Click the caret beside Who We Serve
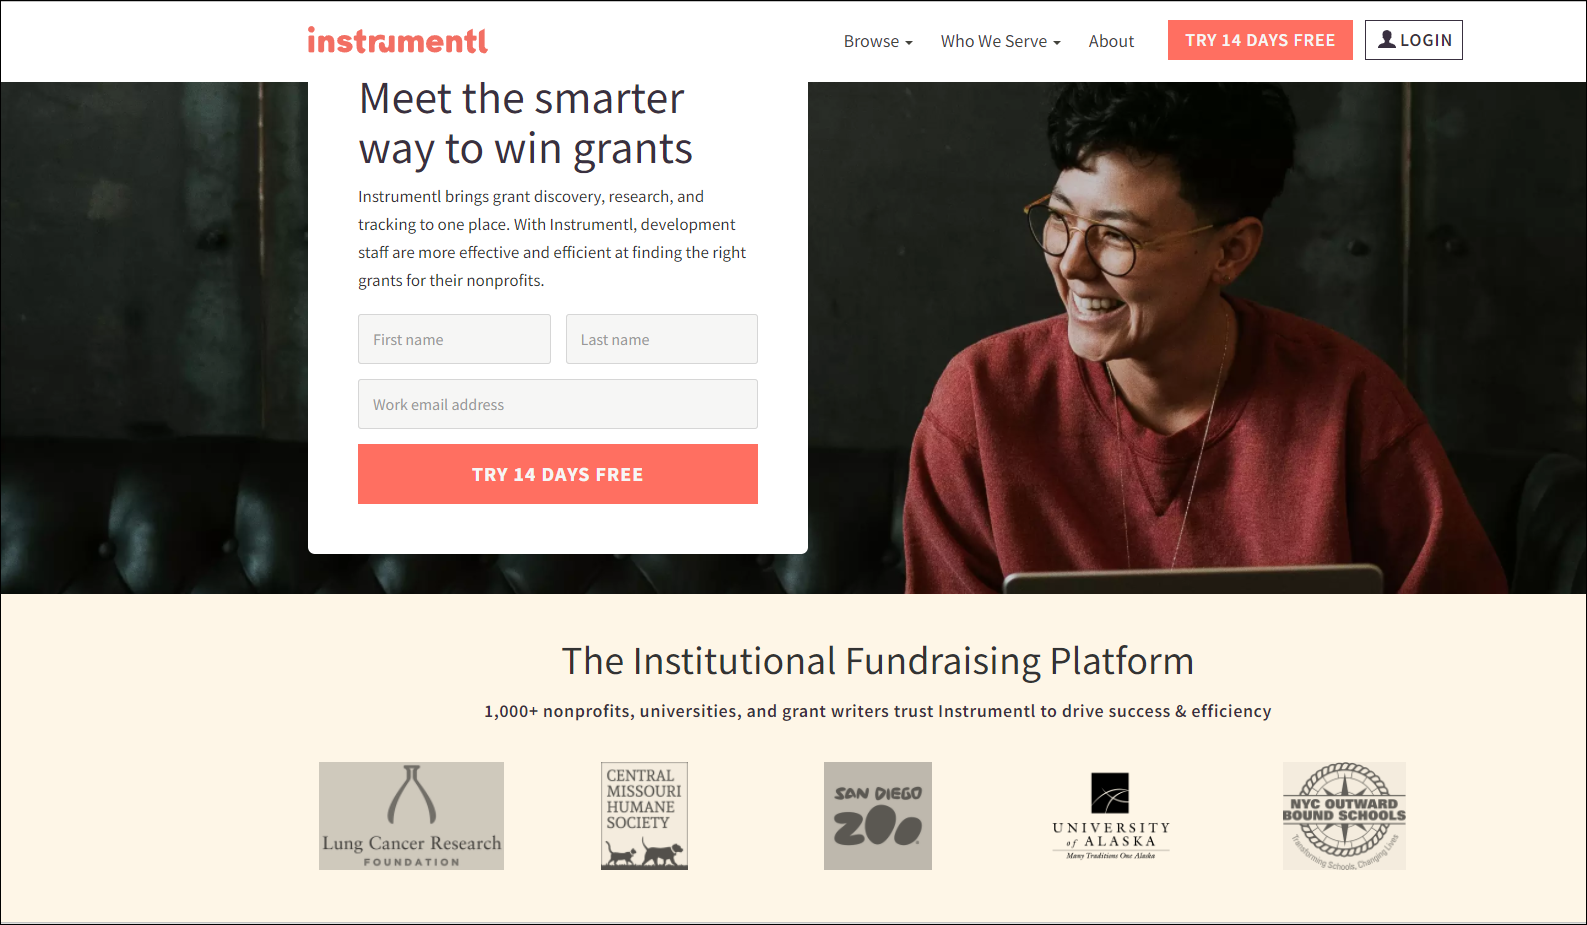The image size is (1587, 925). click(x=1057, y=43)
